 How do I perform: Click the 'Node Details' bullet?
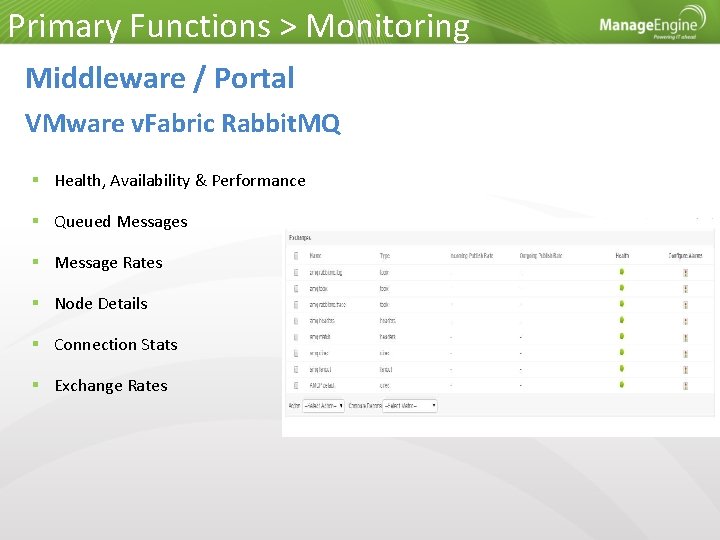point(101,304)
